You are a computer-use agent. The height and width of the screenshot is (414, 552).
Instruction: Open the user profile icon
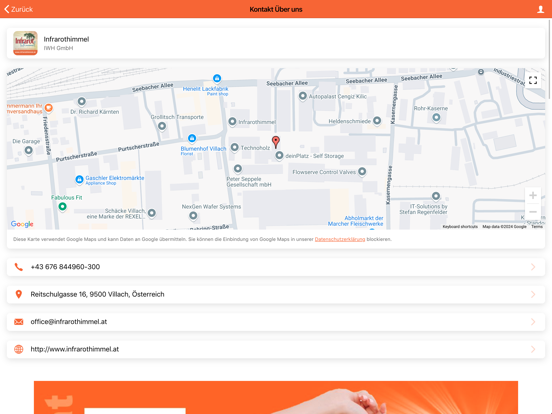(540, 10)
